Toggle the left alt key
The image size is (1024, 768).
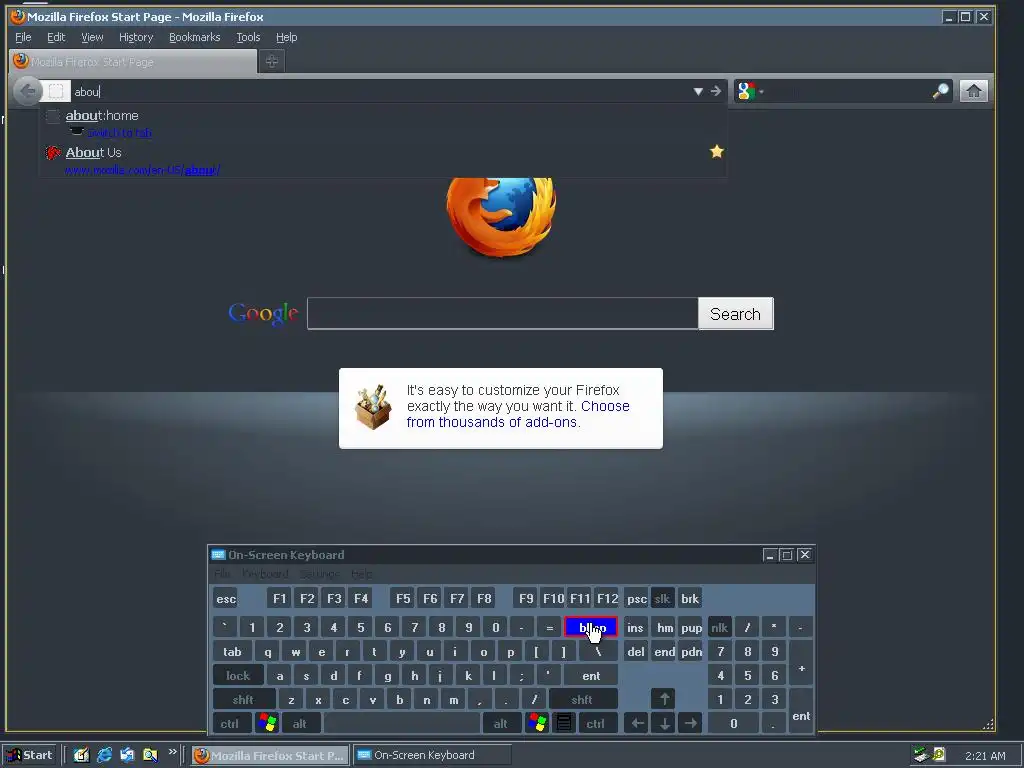(300, 724)
